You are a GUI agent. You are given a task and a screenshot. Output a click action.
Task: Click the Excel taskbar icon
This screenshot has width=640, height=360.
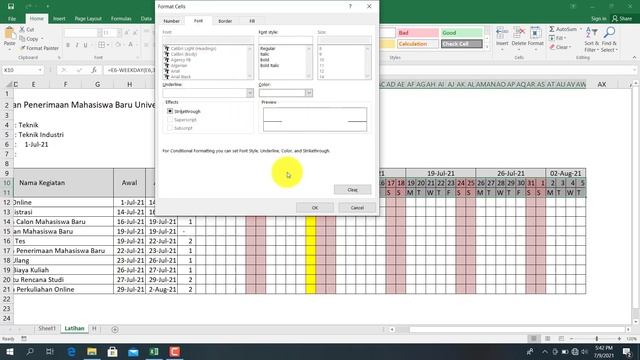(x=154, y=352)
